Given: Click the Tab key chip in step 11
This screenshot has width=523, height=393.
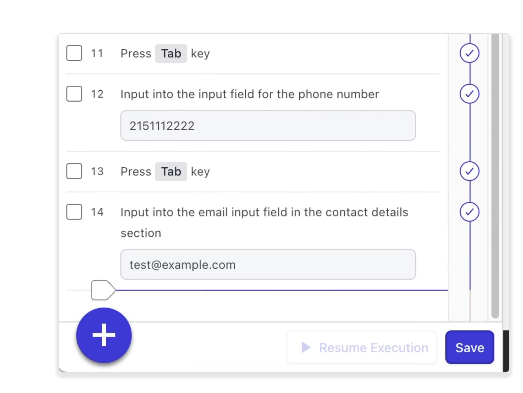Looking at the screenshot, I should point(171,53).
